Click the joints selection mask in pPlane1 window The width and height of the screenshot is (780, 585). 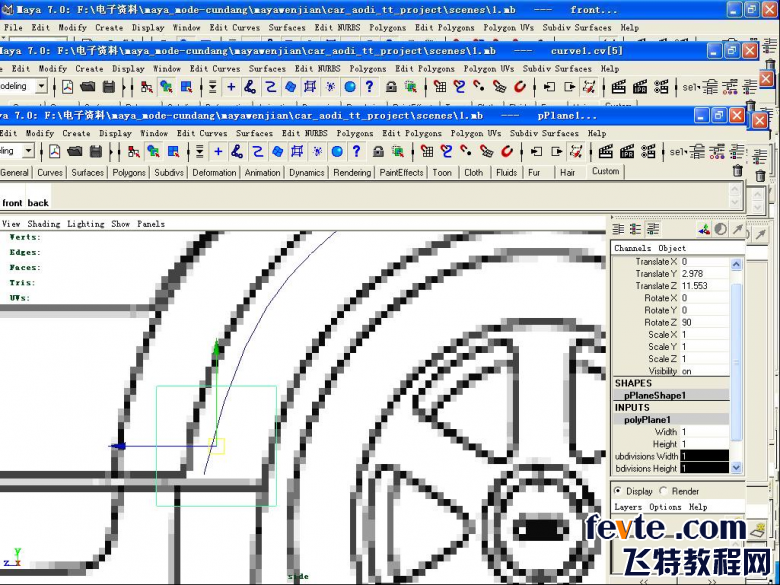pos(237,151)
